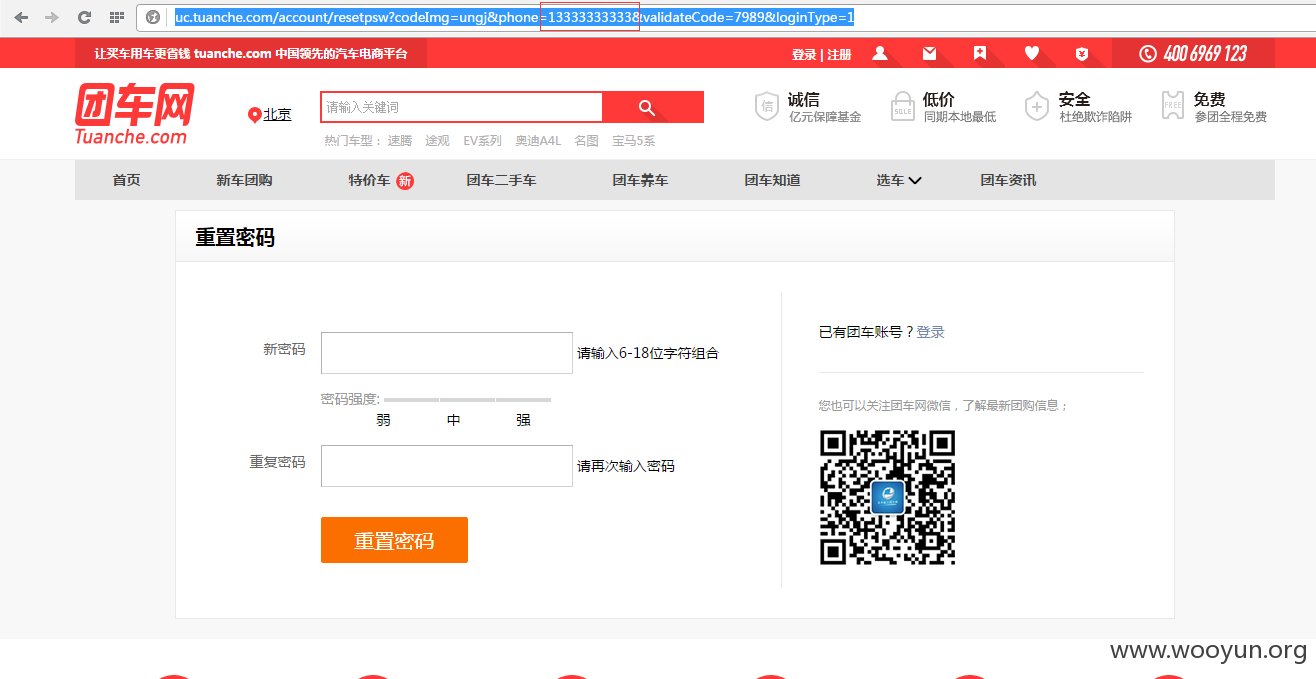1316x679 pixels.
Task: Click the heart favorites icon
Action: pos(1032,53)
